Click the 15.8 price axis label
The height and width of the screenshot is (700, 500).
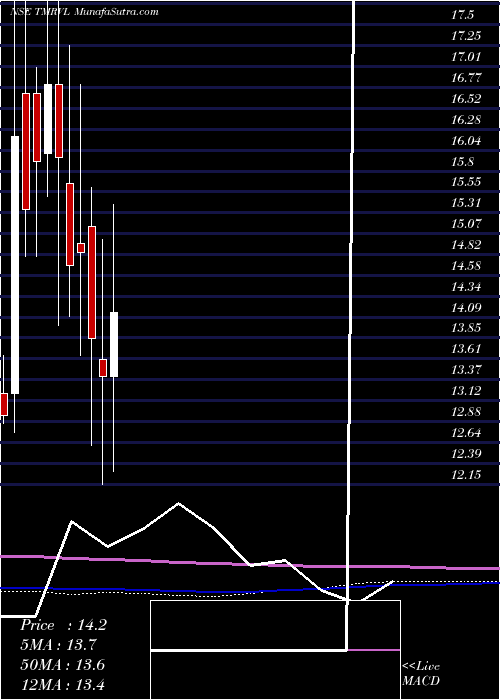(462, 162)
